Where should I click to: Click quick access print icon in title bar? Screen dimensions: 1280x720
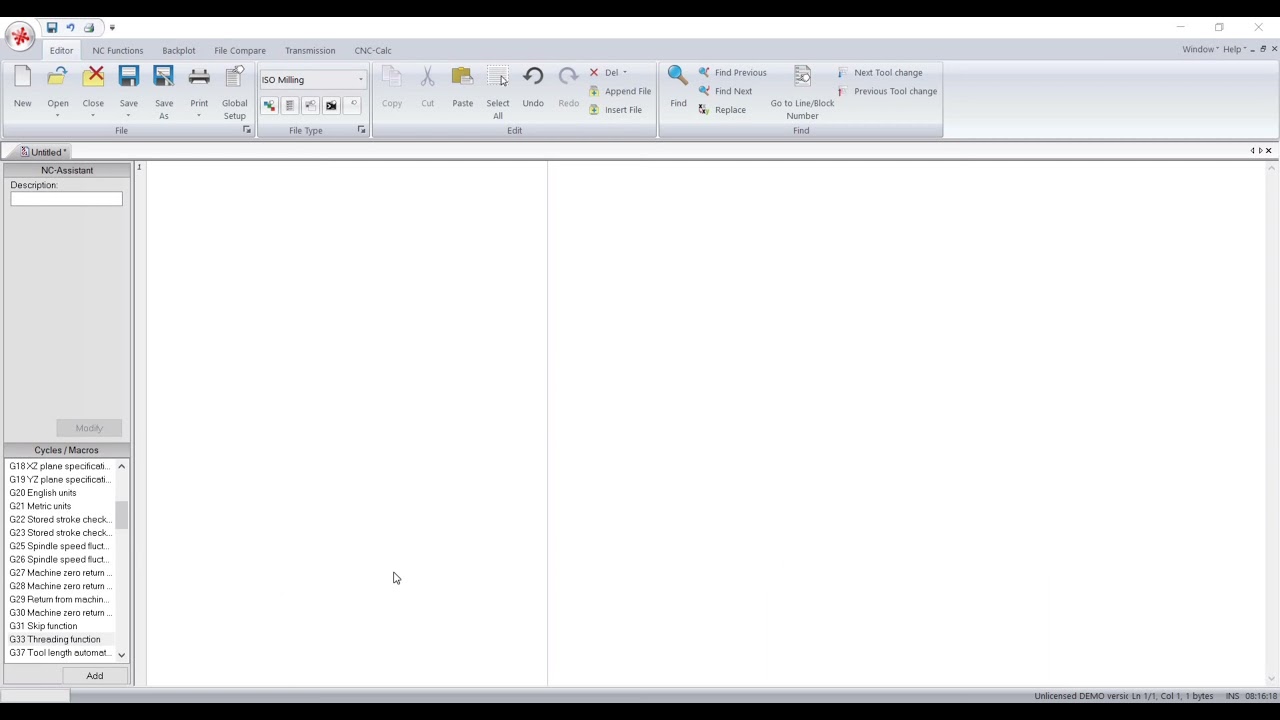pos(89,28)
